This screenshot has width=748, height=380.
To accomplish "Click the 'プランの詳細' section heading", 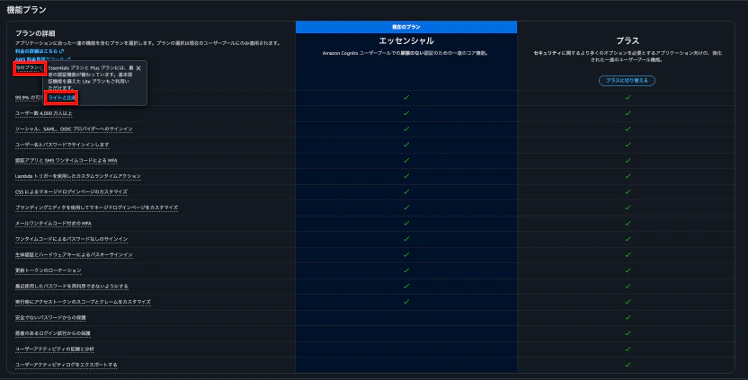I will pos(35,33).
